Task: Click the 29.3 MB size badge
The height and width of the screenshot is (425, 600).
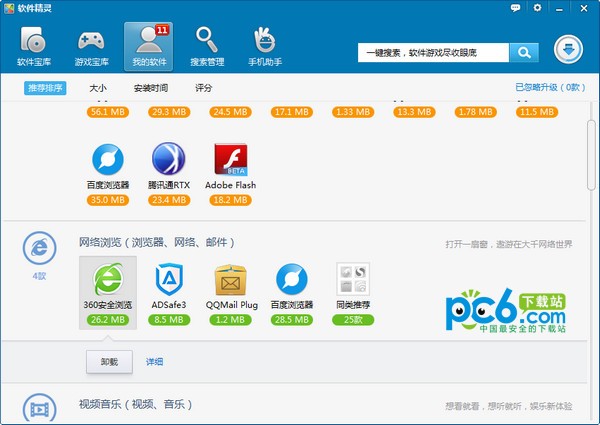Action: point(169,112)
